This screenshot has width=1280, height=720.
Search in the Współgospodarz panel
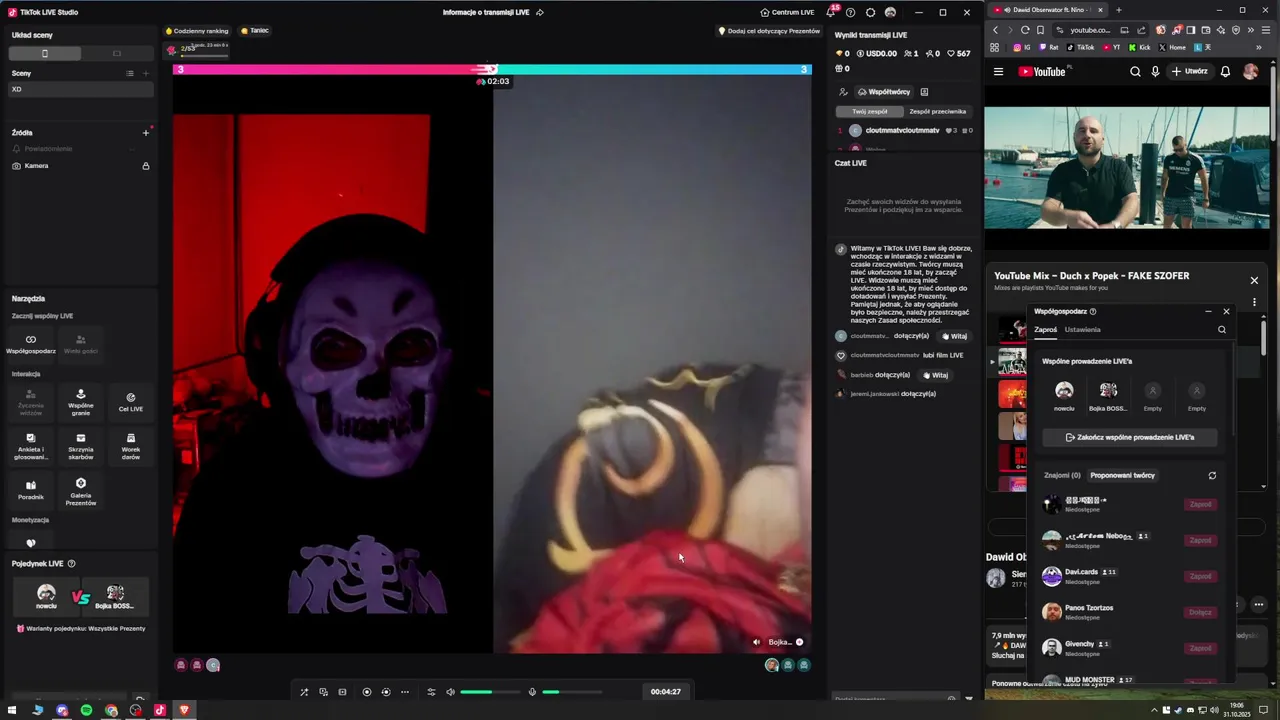pyautogui.click(x=1222, y=329)
